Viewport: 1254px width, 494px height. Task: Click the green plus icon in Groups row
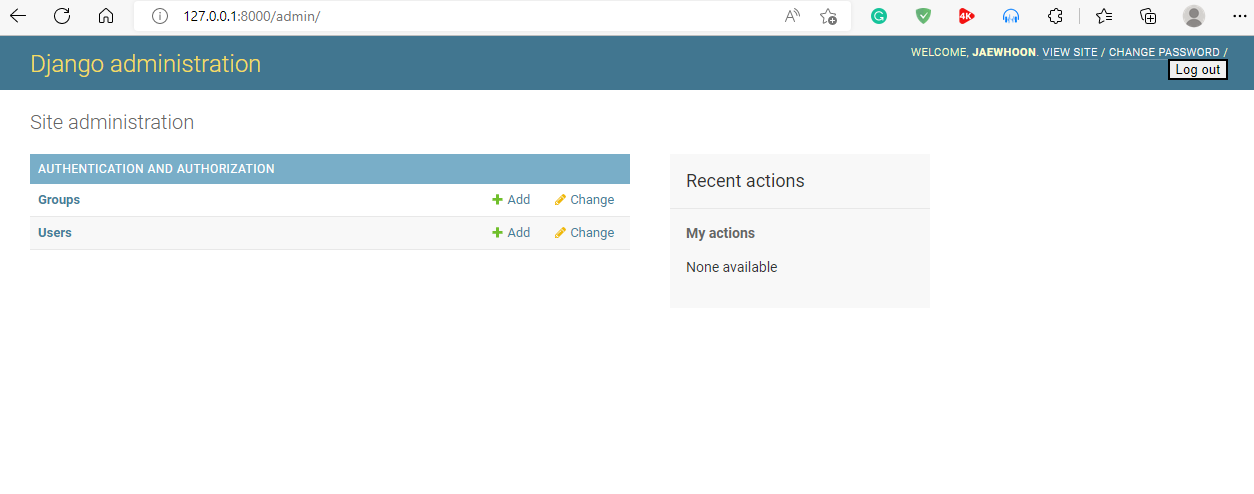pos(497,200)
